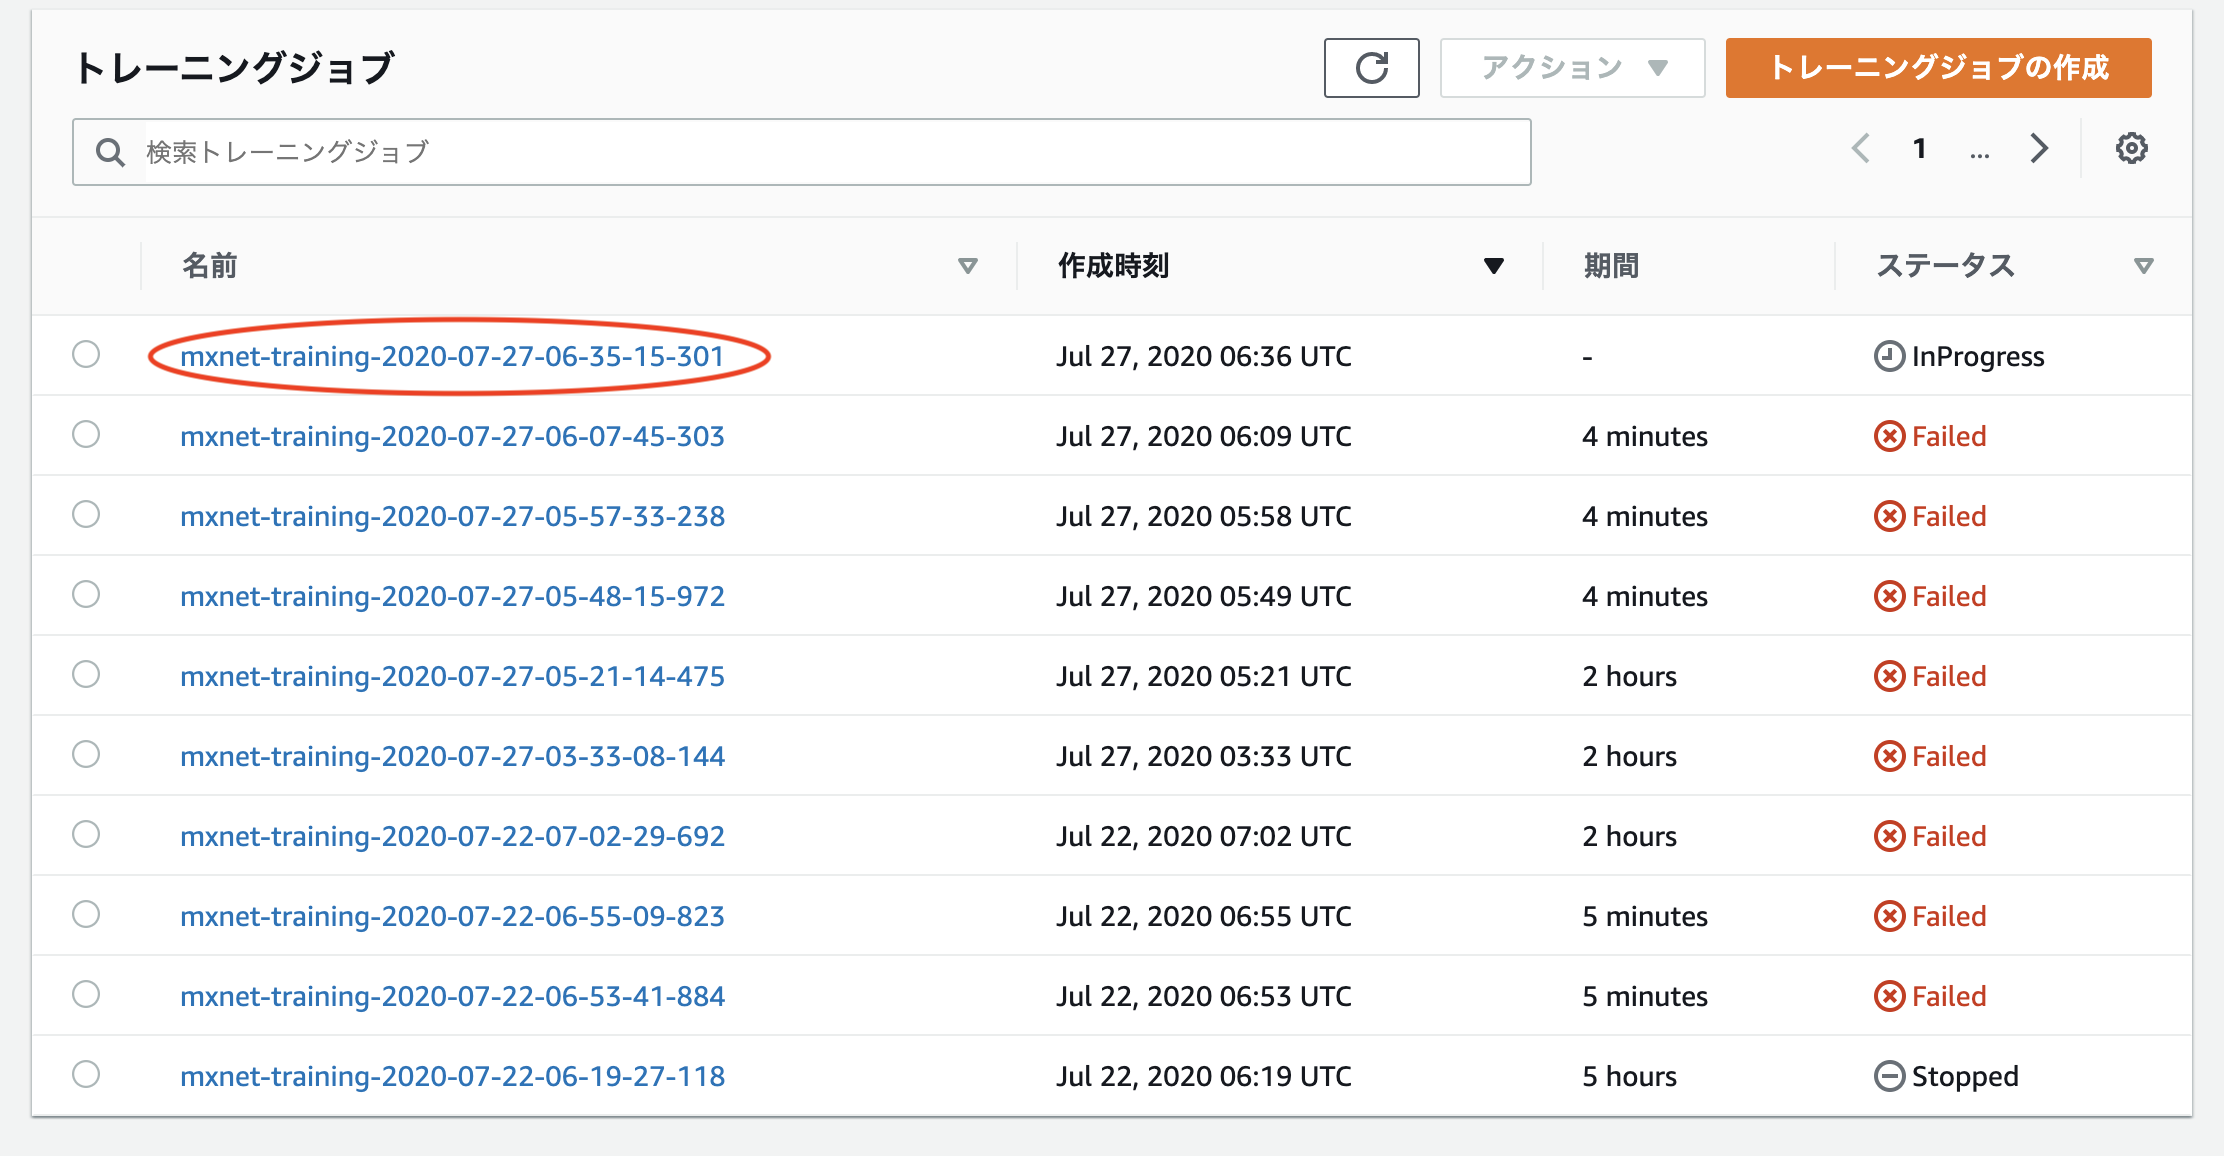Click Failed icon for job 06-07-45-303
The image size is (2224, 1156).
click(x=1888, y=436)
